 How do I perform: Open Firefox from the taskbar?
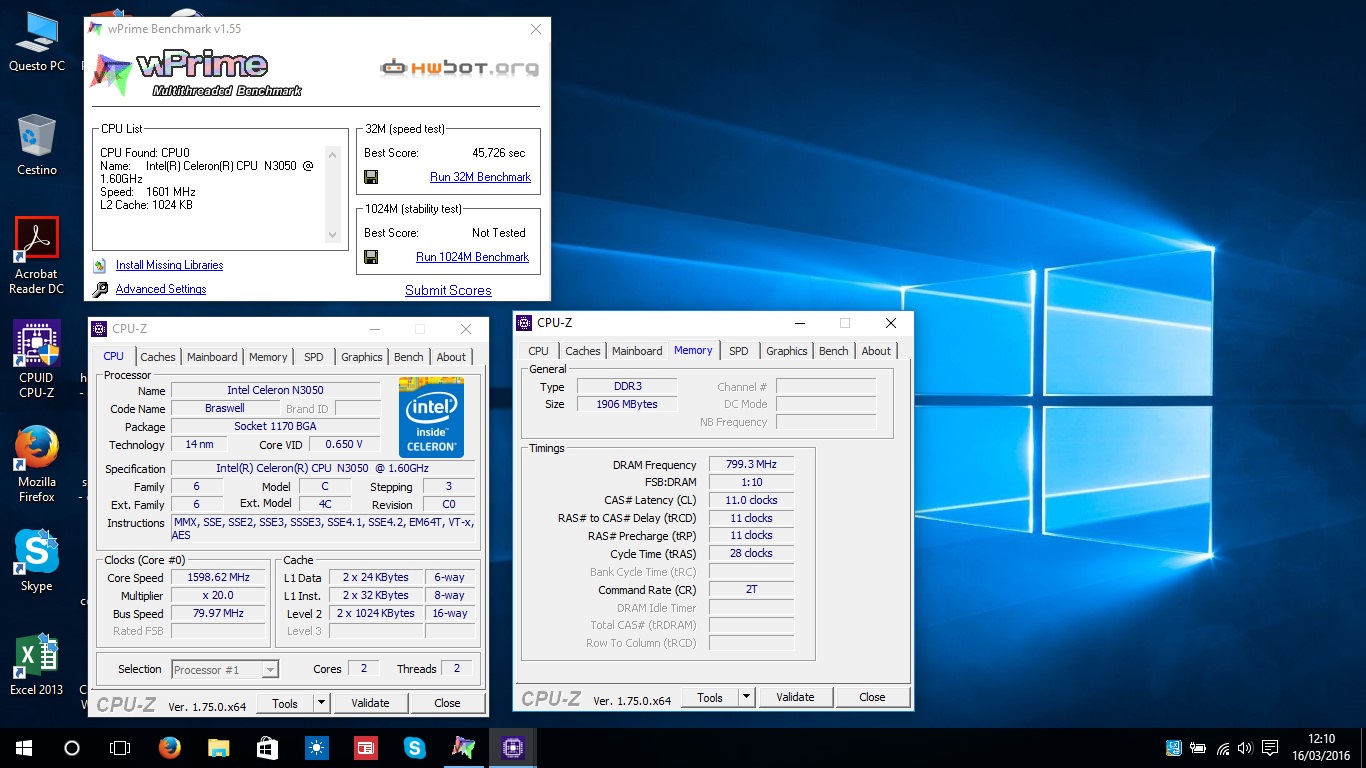coord(169,747)
